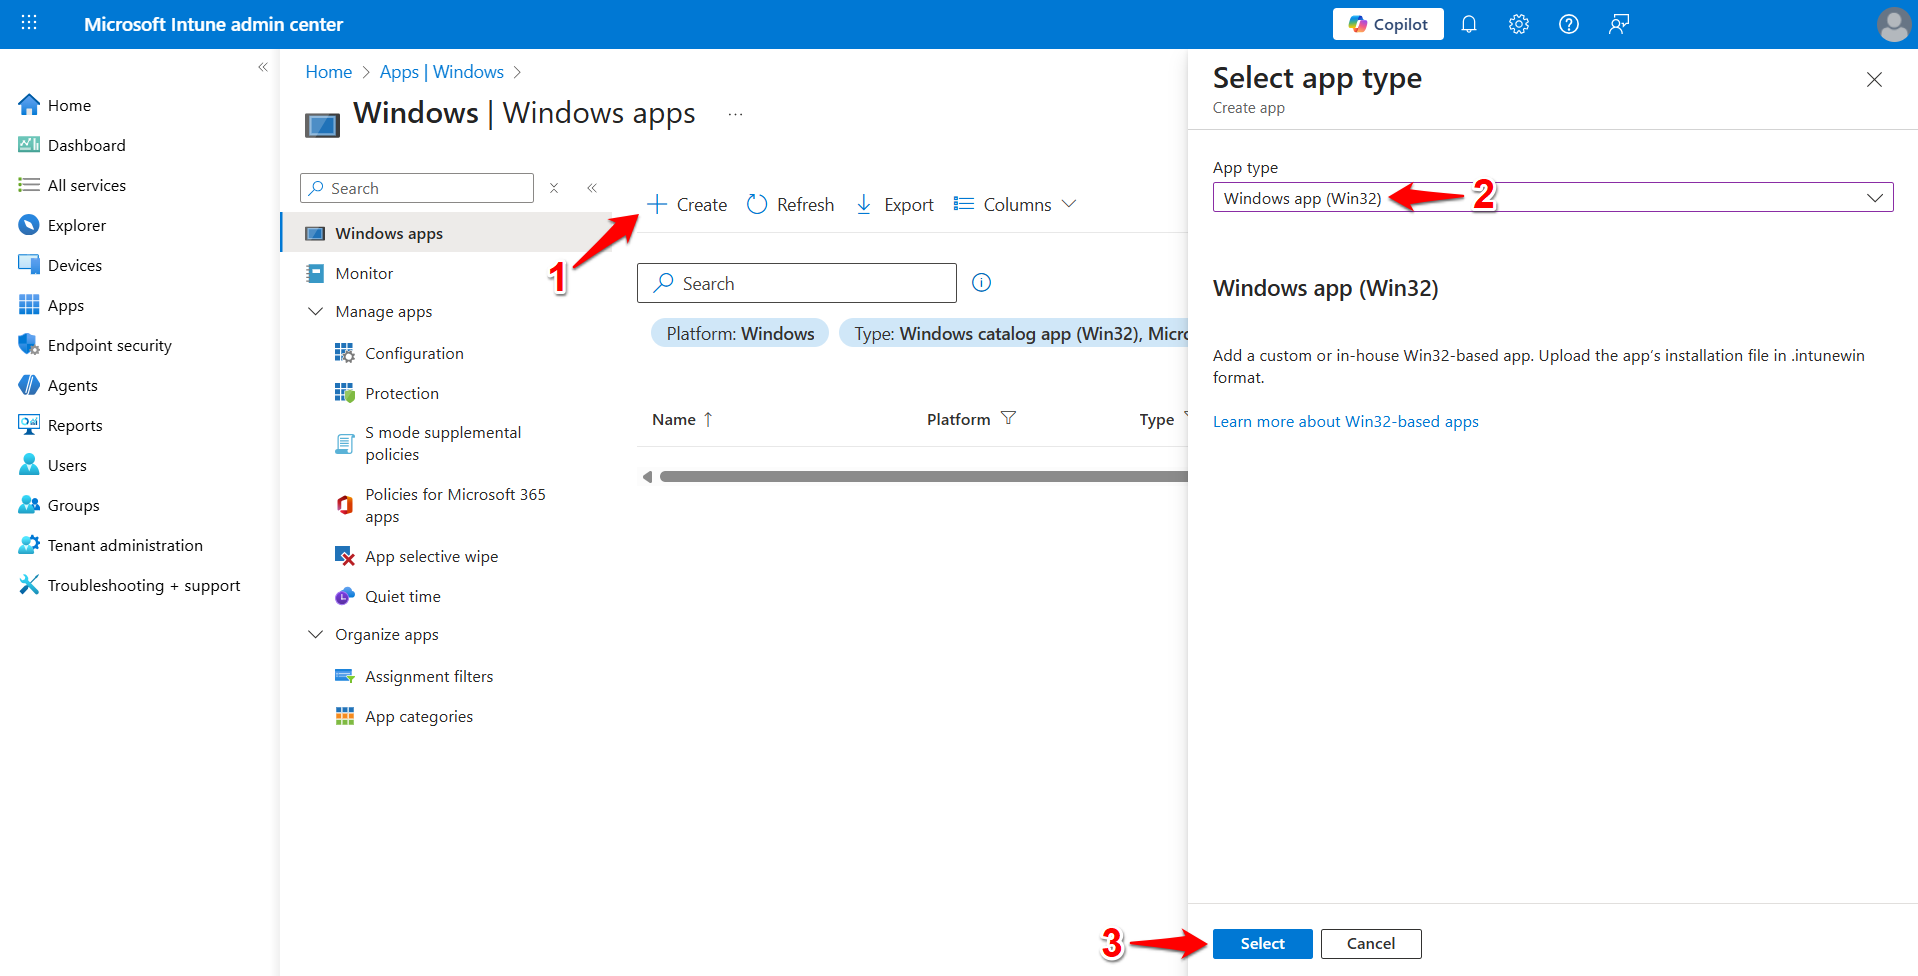Open Quiet time settings
Image resolution: width=1918 pixels, height=976 pixels.
[x=402, y=596]
